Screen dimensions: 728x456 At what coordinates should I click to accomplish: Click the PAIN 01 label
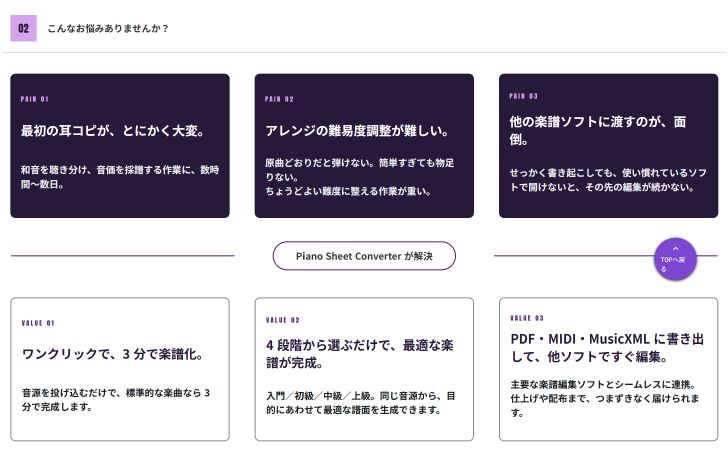[34, 99]
